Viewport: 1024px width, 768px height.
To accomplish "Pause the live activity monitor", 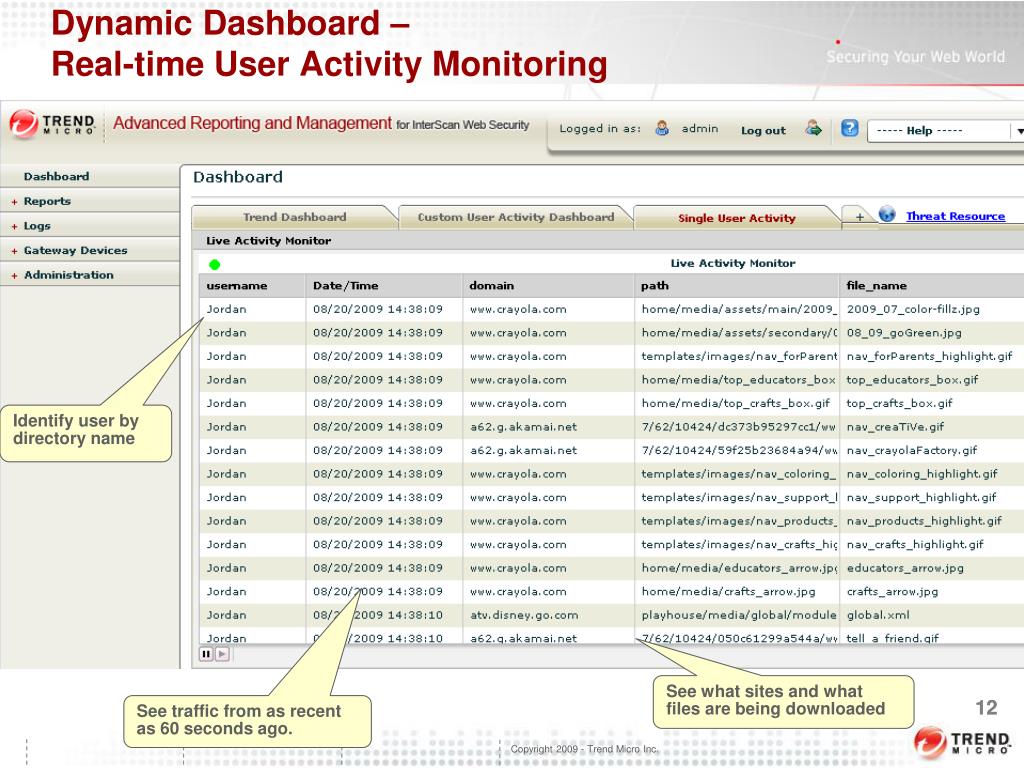I will click(206, 654).
